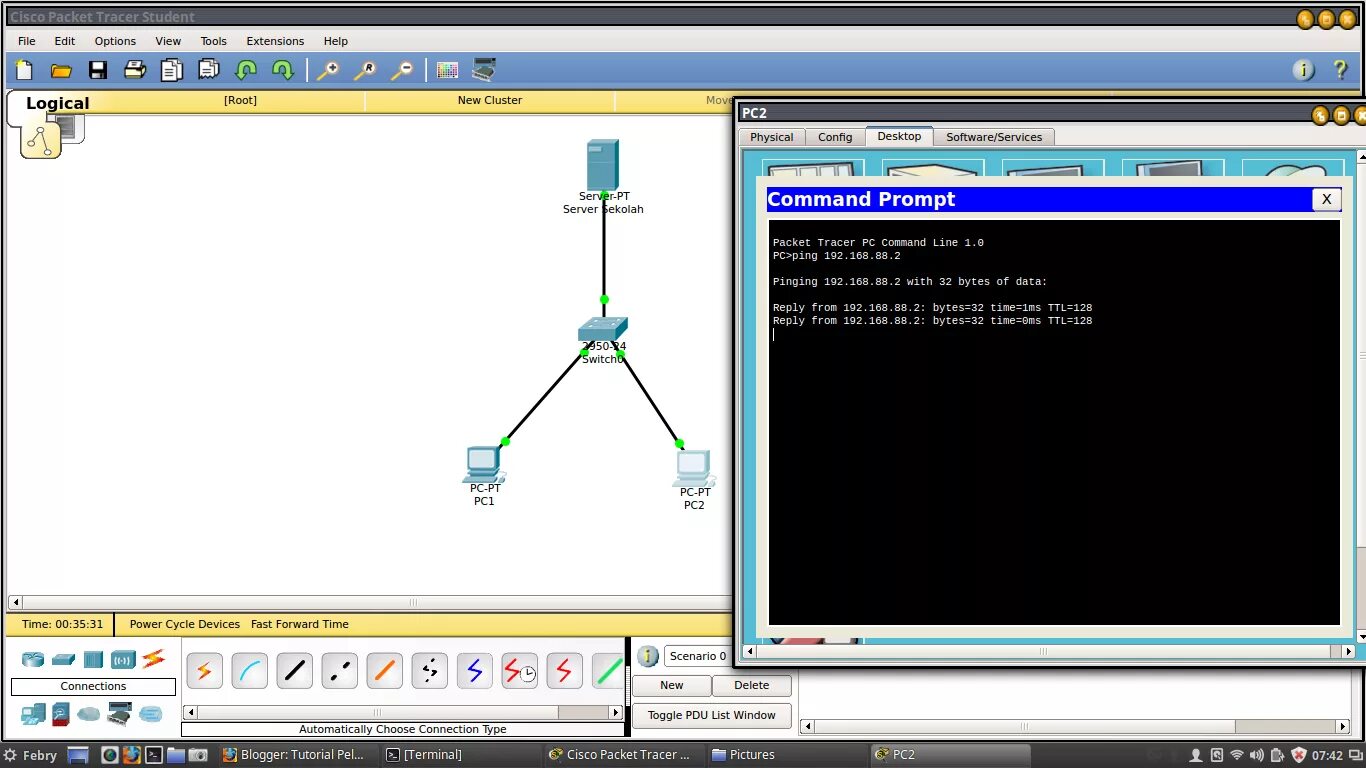
Task: Save the network with the floppy icon
Action: point(98,70)
